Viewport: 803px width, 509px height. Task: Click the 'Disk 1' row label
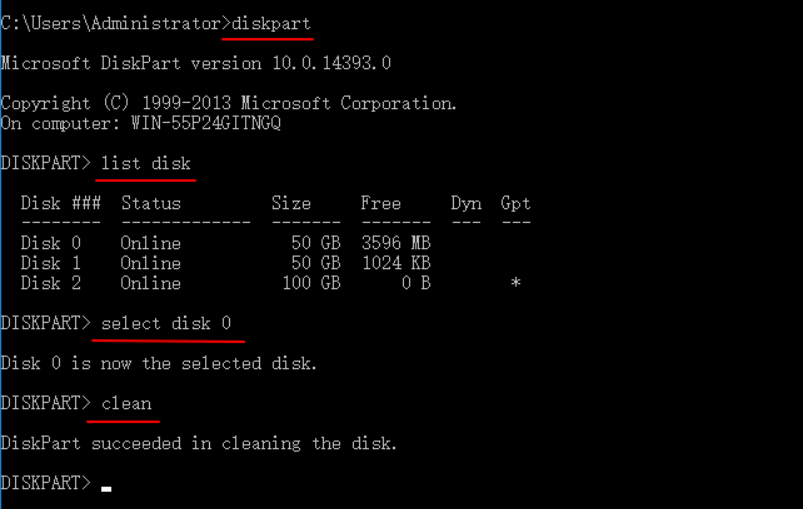[x=50, y=263]
